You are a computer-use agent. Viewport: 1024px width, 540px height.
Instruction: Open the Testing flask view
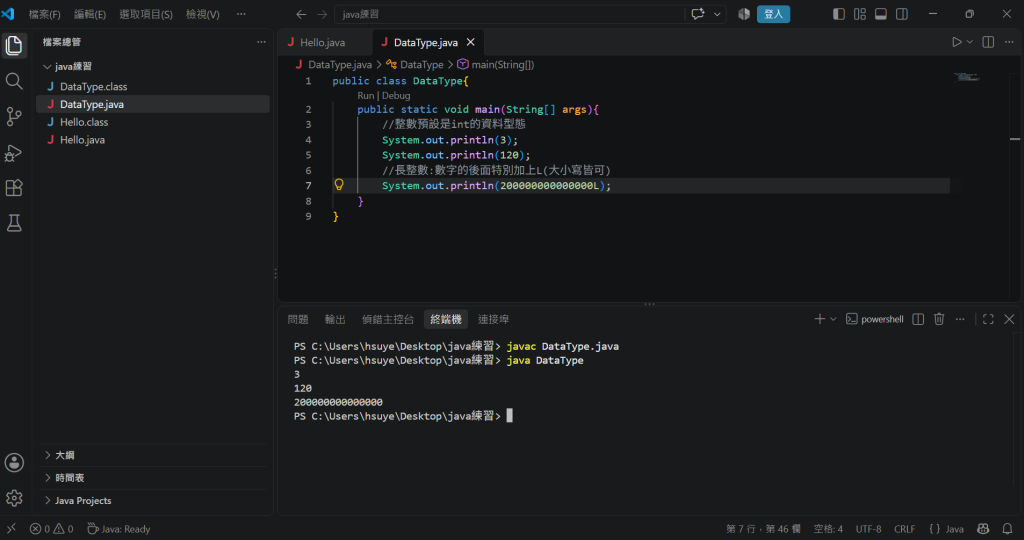pyautogui.click(x=14, y=223)
